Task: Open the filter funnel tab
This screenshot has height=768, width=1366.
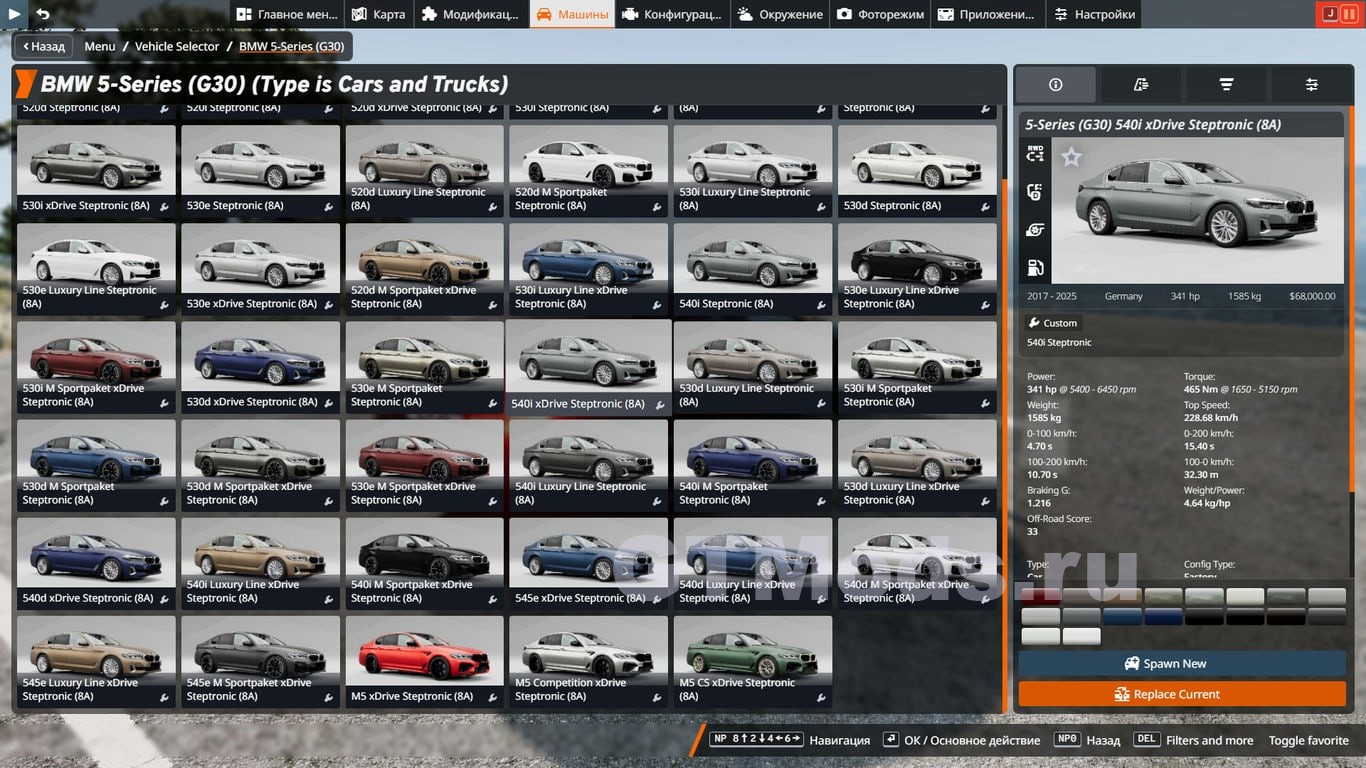Action: (x=1226, y=85)
